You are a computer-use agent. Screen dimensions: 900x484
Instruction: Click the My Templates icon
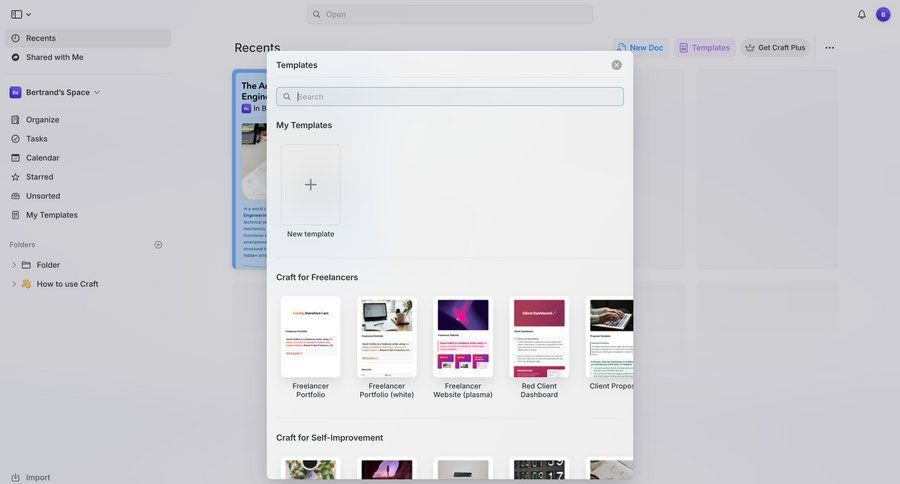coord(15,215)
